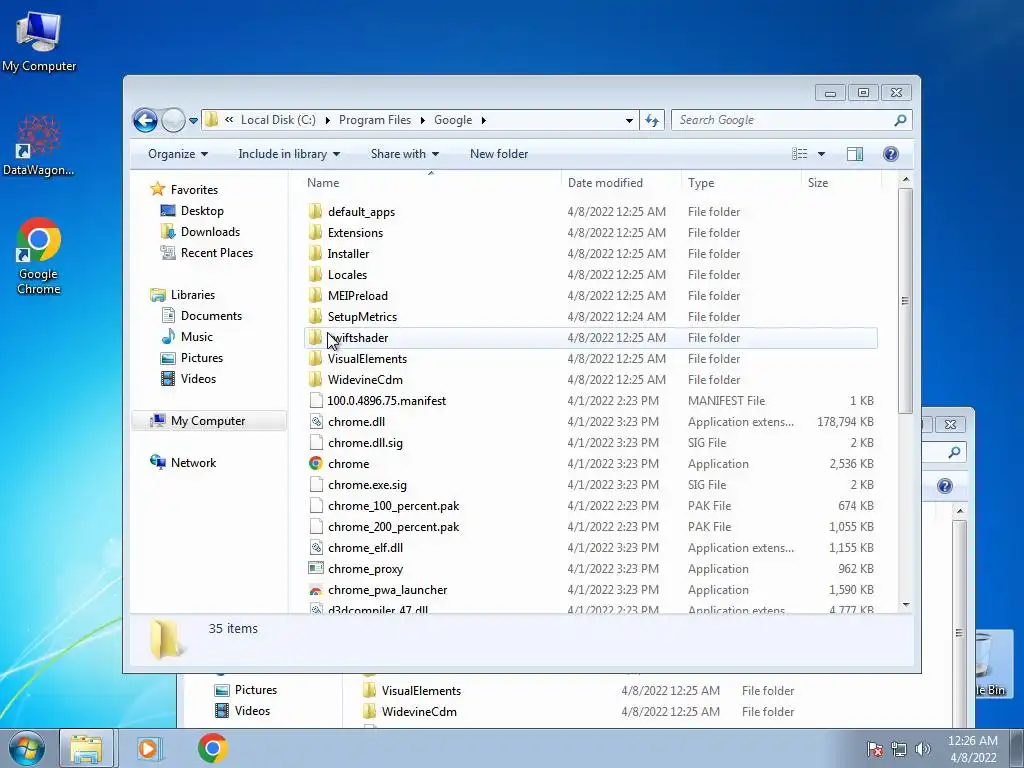1024x768 pixels.
Task: Open the Share with menu
Action: (404, 154)
